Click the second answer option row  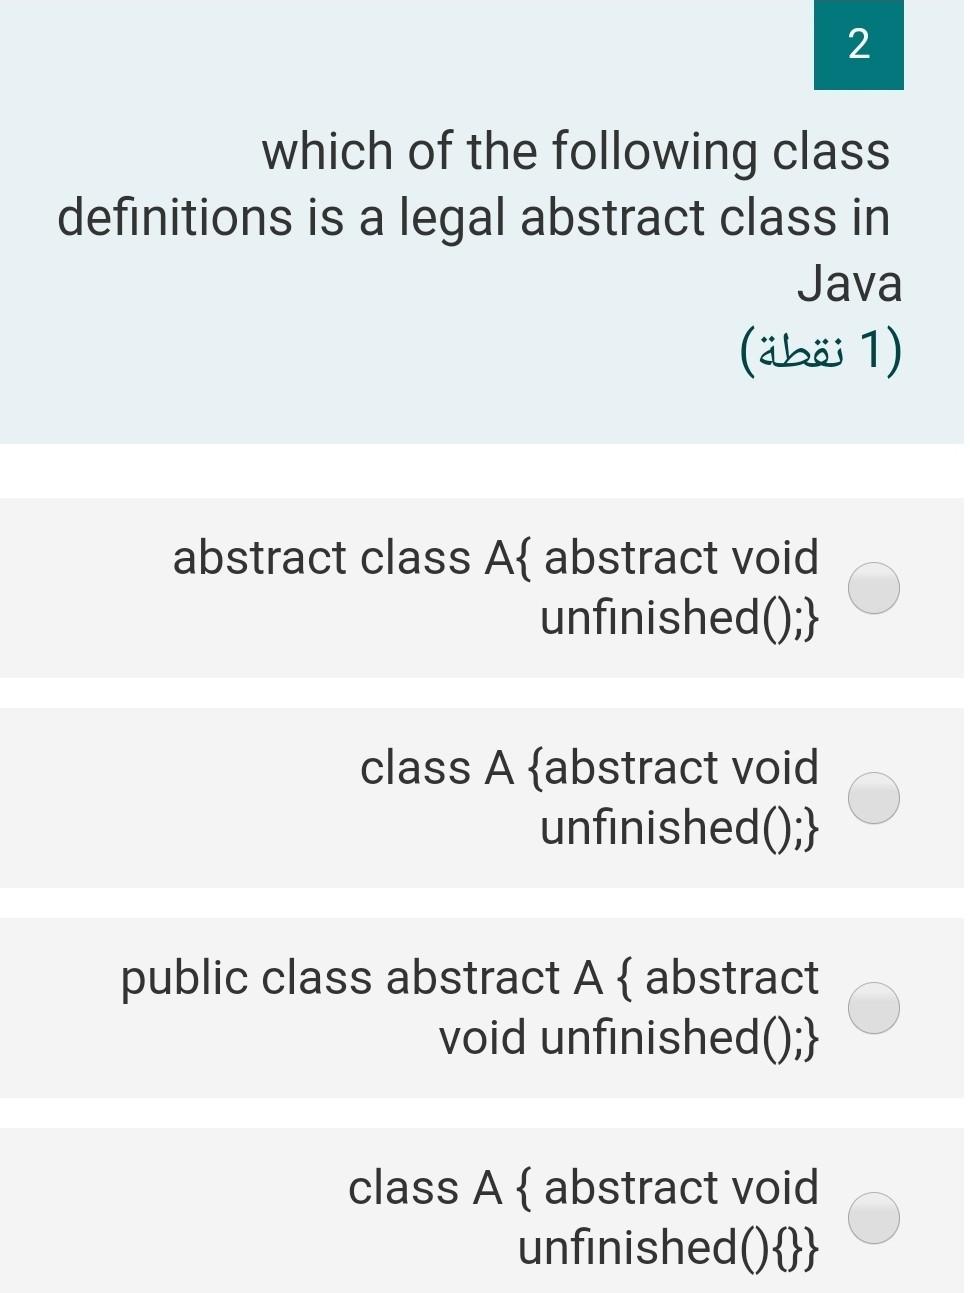pos(485,797)
